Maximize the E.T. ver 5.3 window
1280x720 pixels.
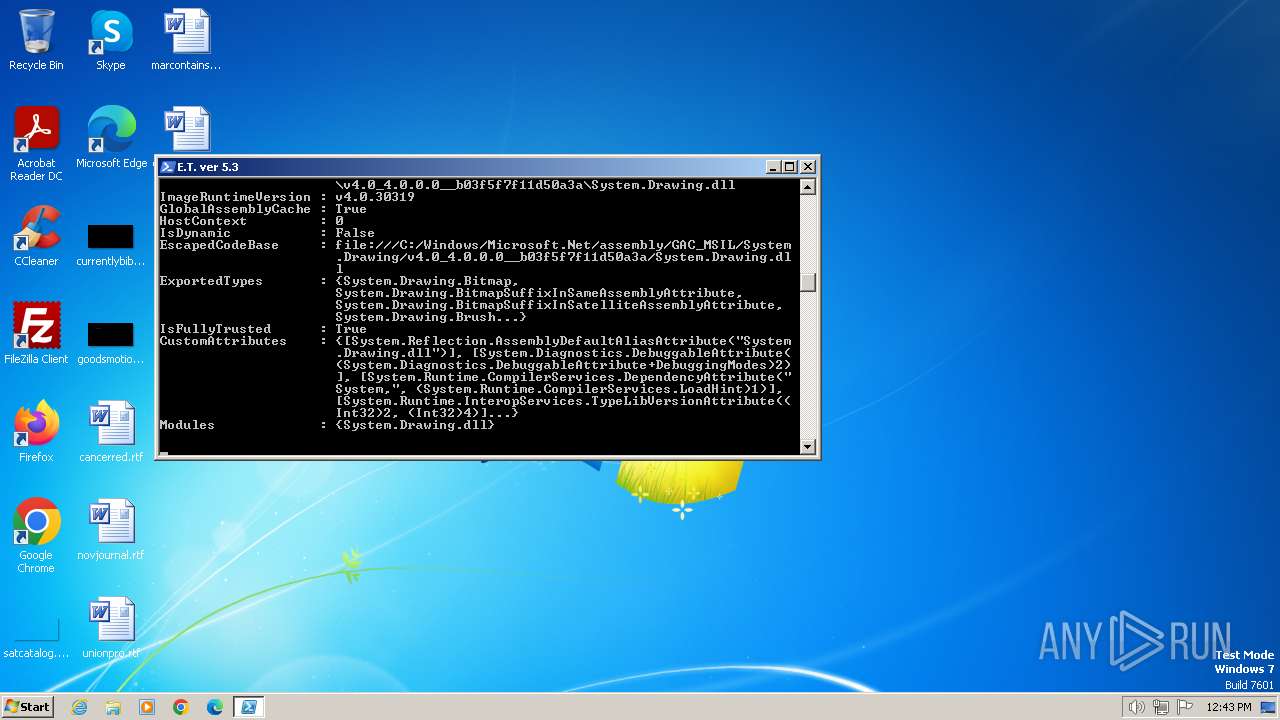(x=790, y=167)
